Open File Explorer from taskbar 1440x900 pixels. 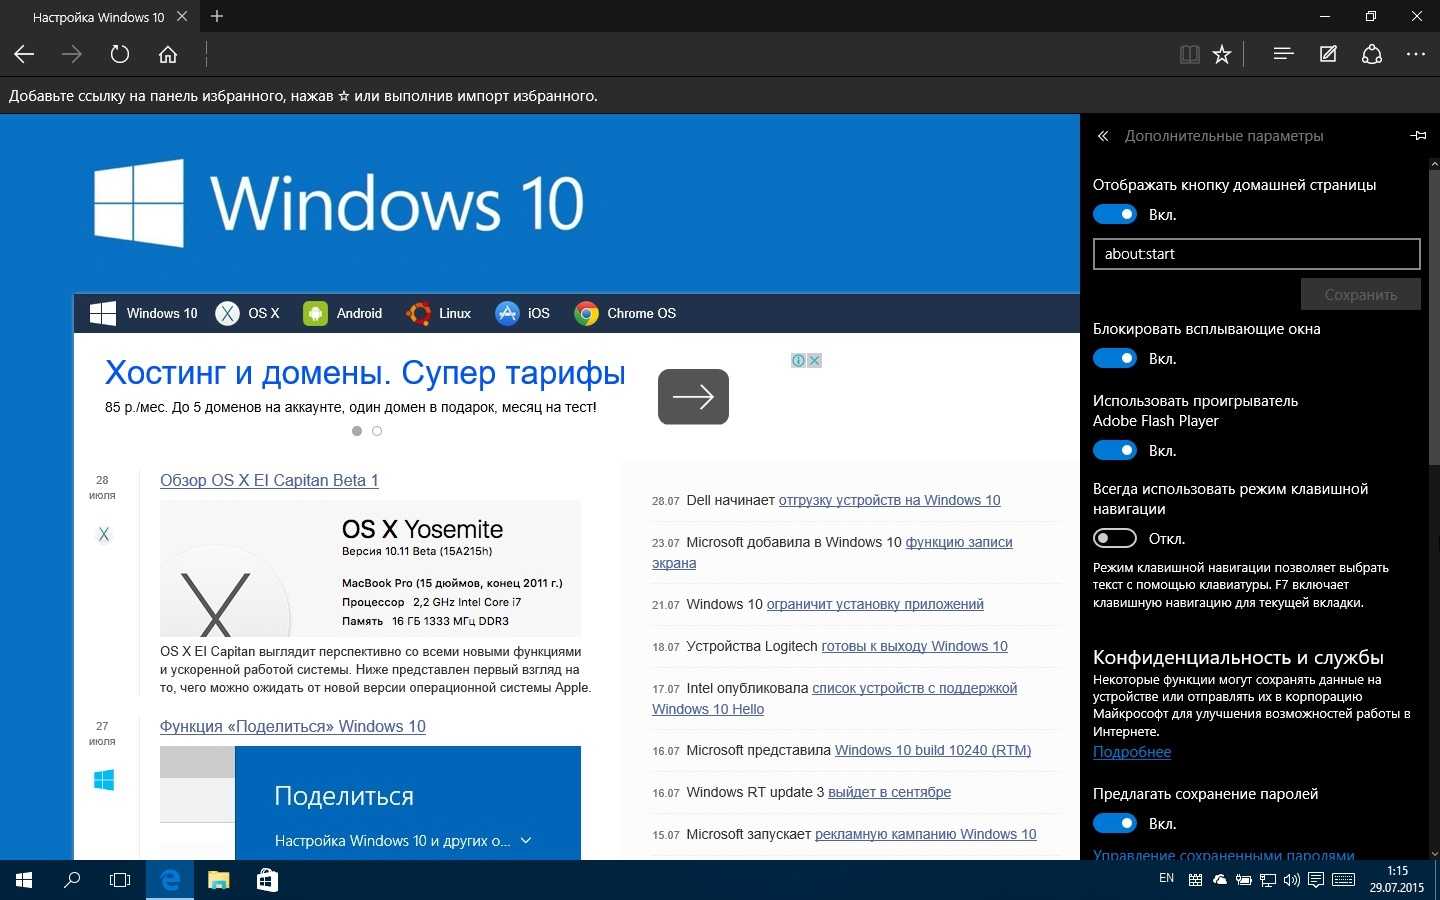218,880
